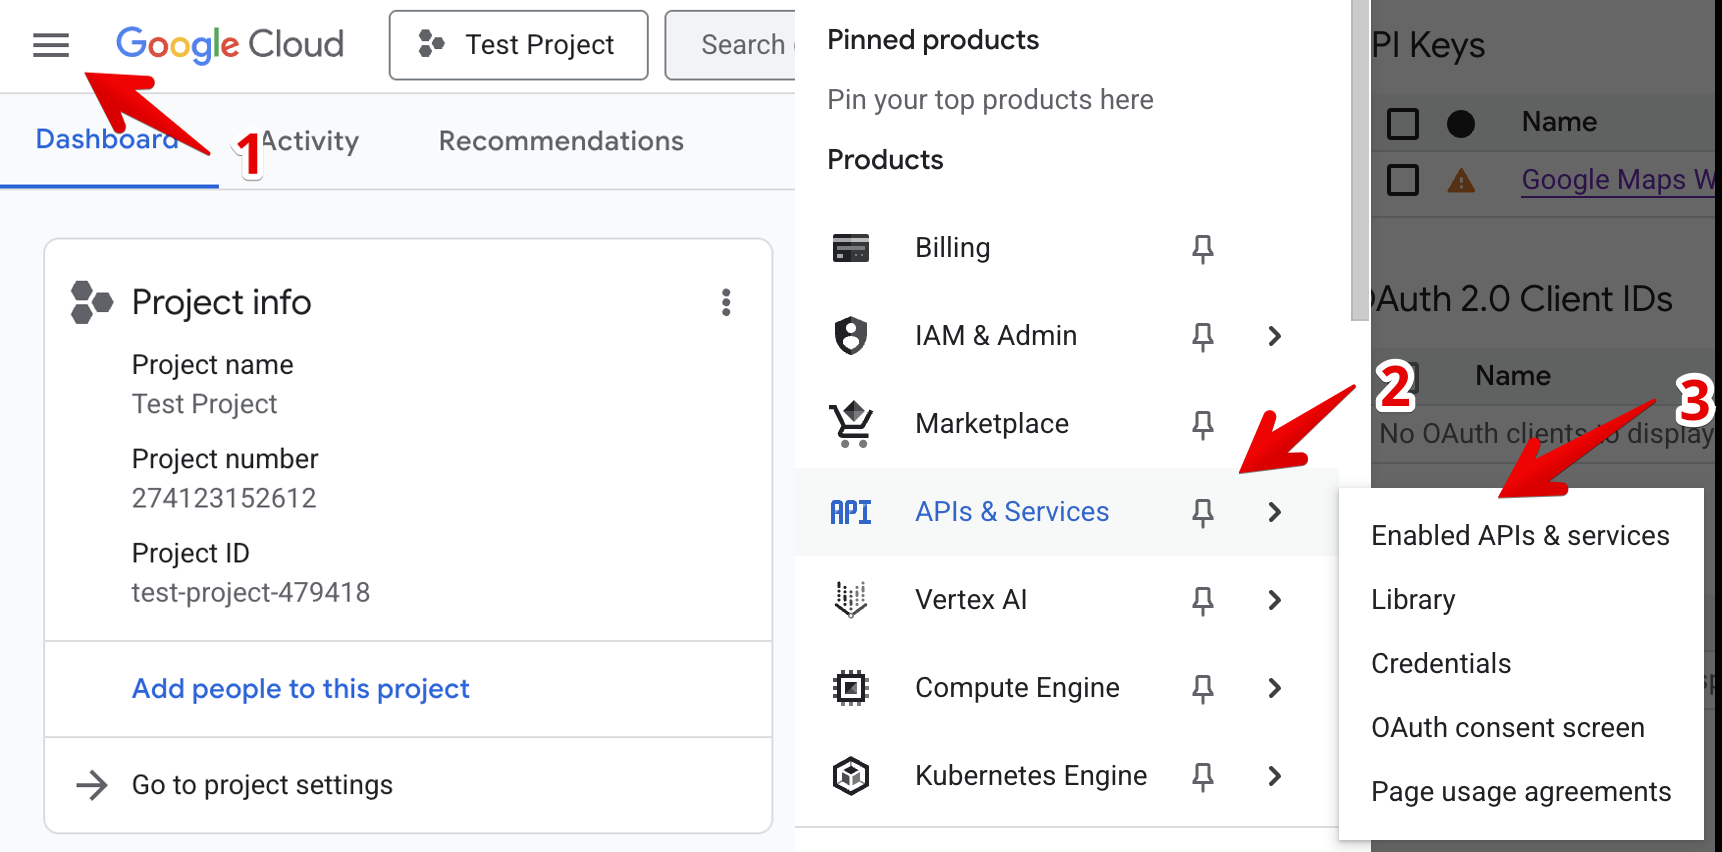Go to project settings

[x=262, y=785]
